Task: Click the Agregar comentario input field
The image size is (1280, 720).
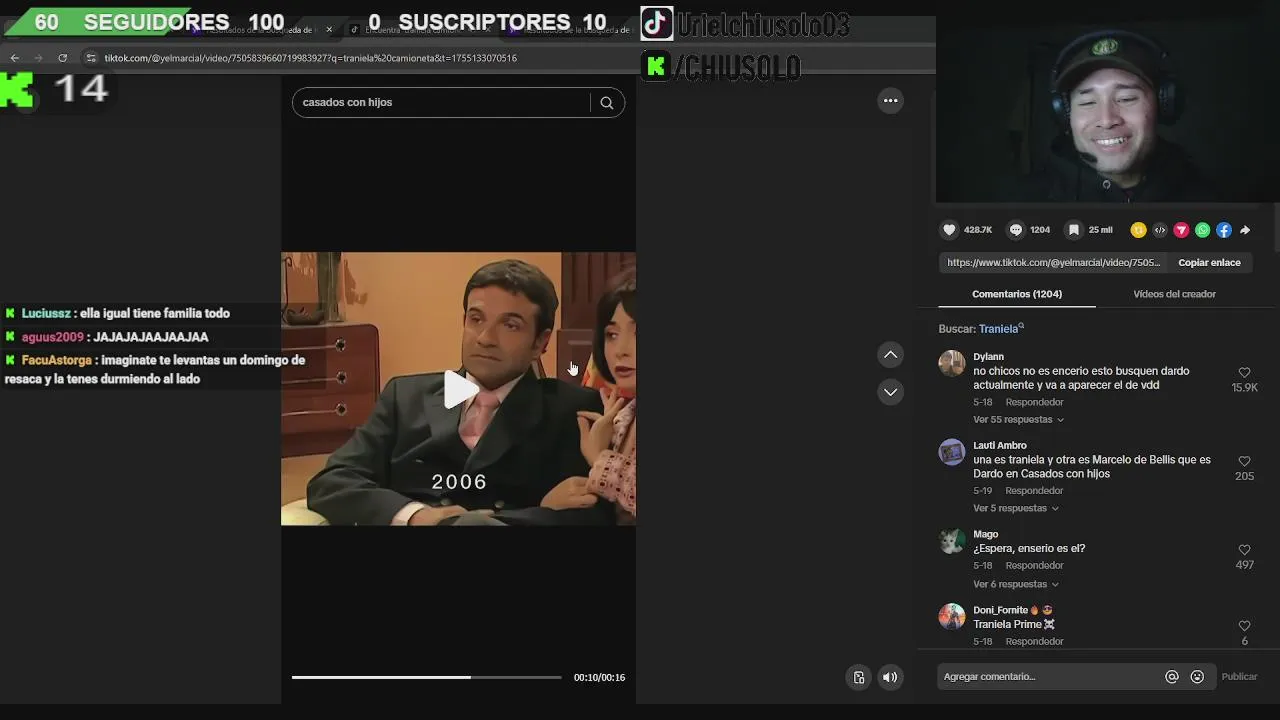Action: click(x=1050, y=677)
